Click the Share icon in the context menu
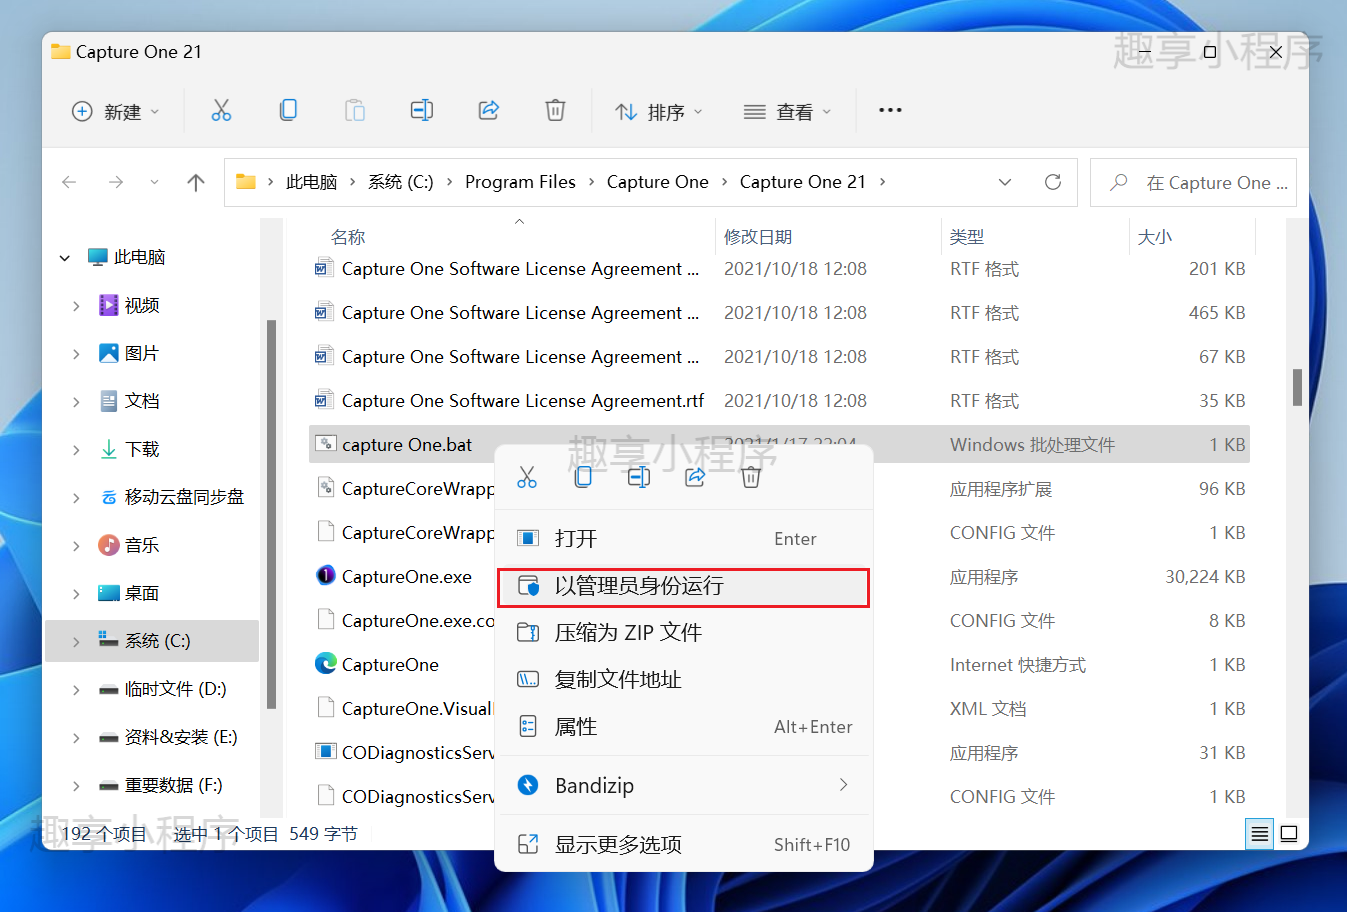The image size is (1347, 912). coord(695,477)
